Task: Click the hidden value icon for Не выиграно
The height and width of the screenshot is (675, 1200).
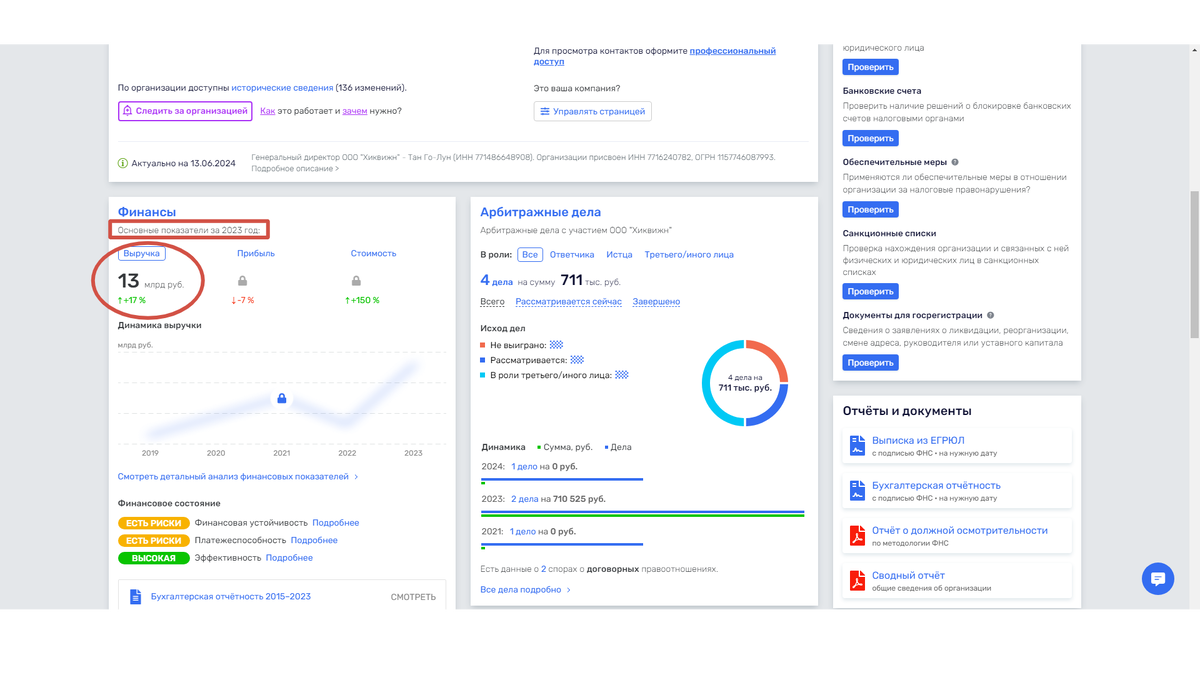Action: (x=556, y=344)
